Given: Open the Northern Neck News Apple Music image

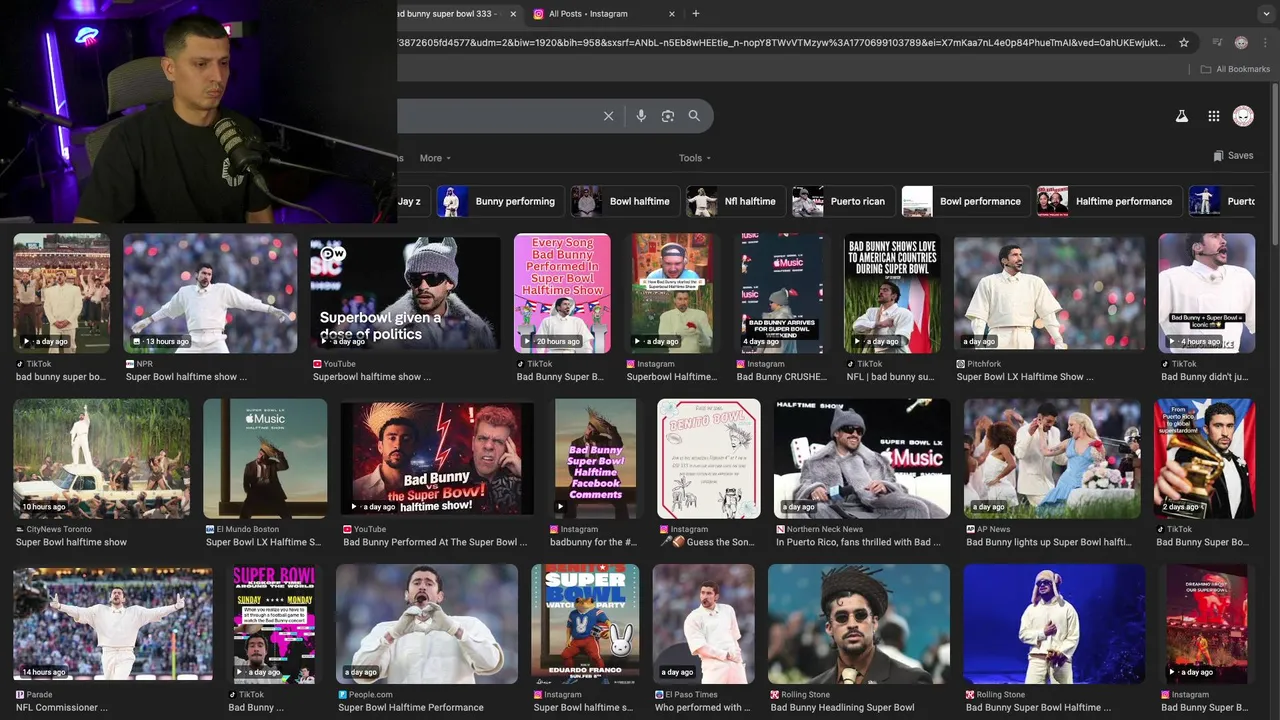Looking at the screenshot, I should (862, 458).
